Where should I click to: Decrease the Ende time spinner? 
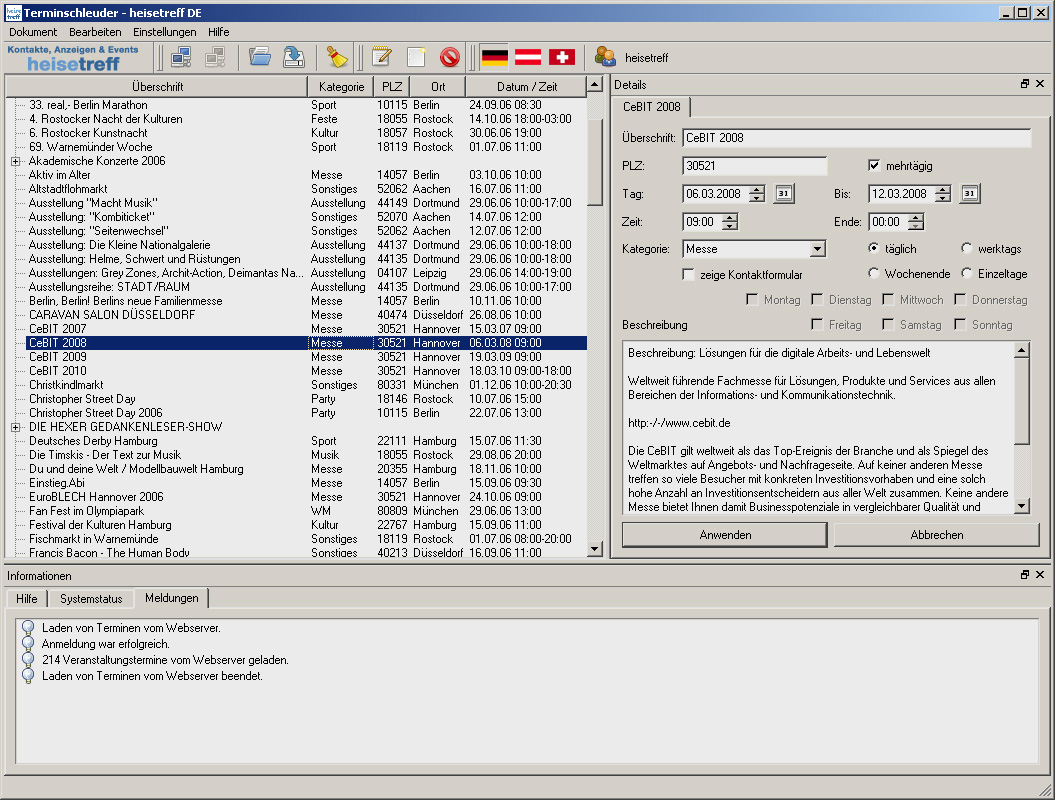coord(916,226)
